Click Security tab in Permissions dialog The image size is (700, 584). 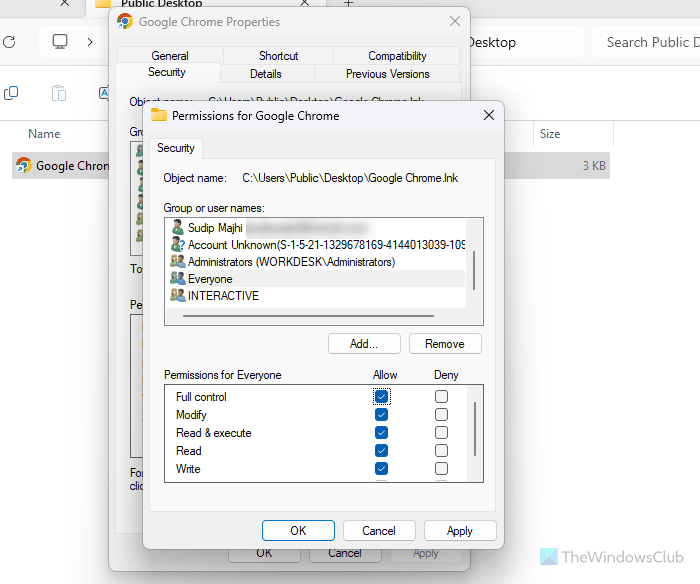175,148
